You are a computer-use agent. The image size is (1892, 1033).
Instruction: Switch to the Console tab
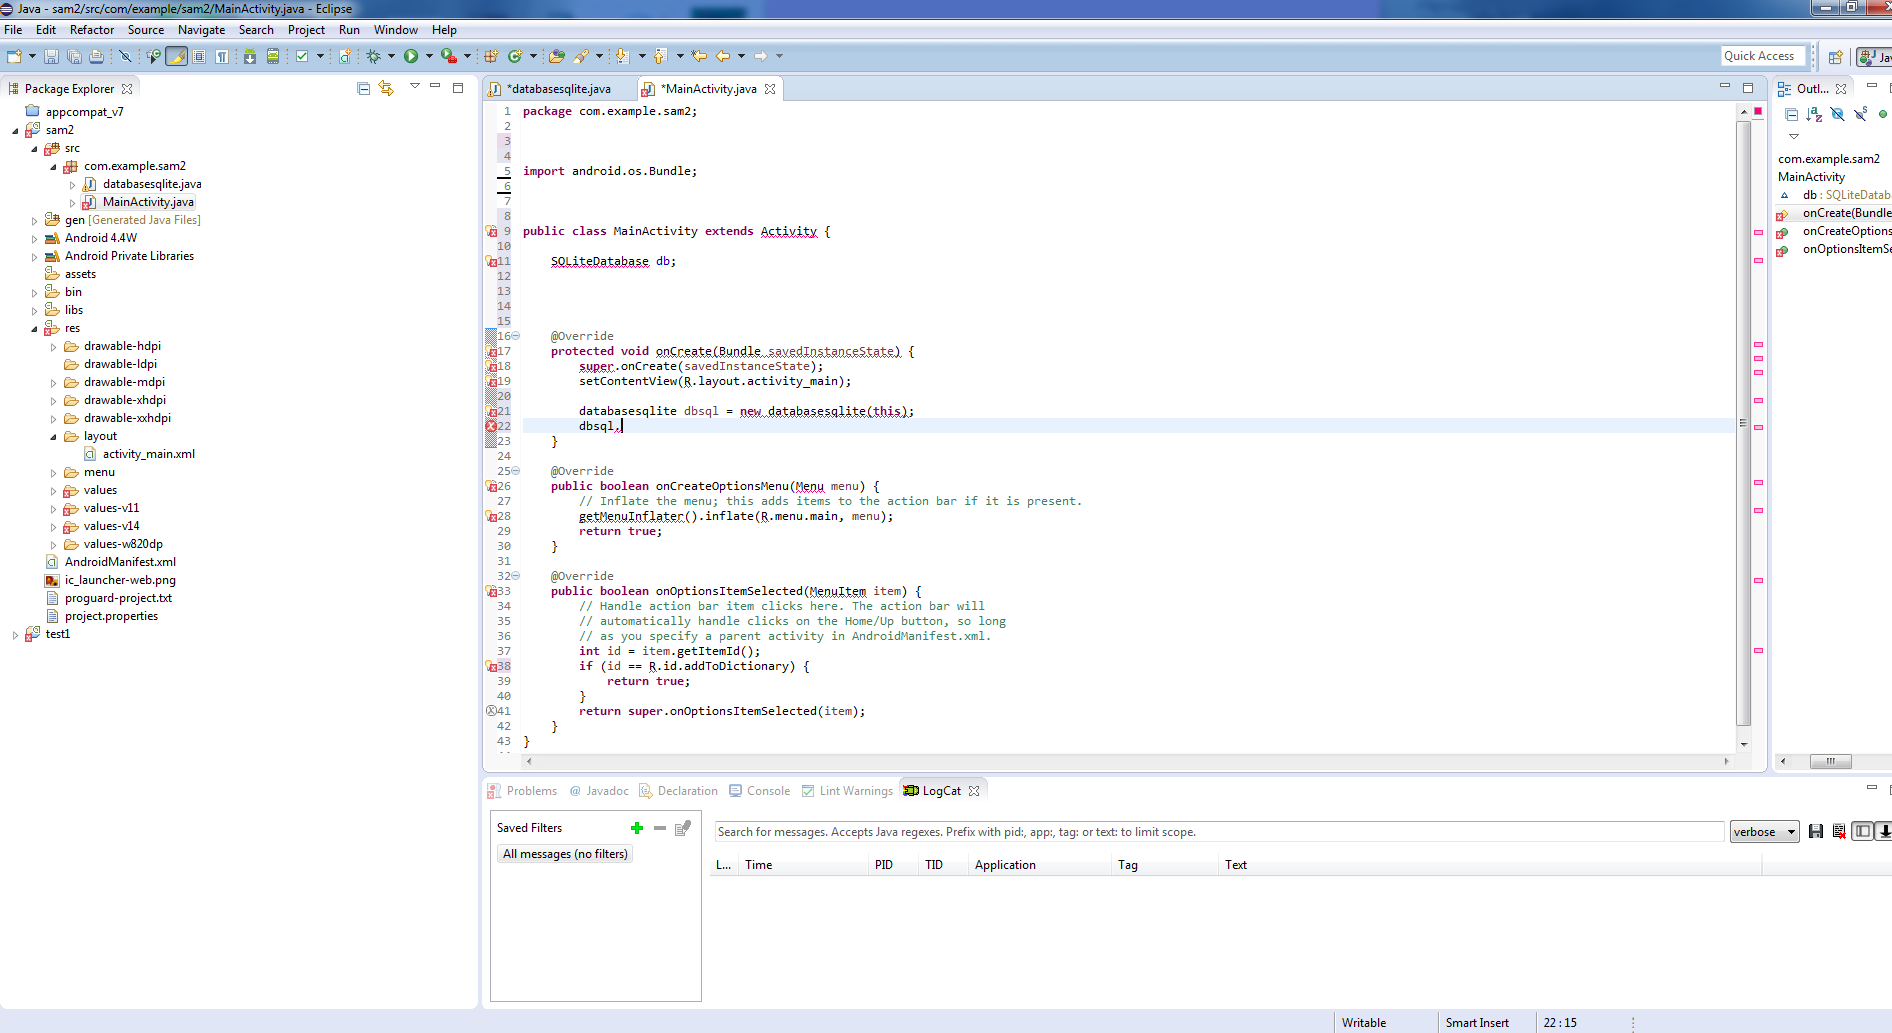(760, 791)
